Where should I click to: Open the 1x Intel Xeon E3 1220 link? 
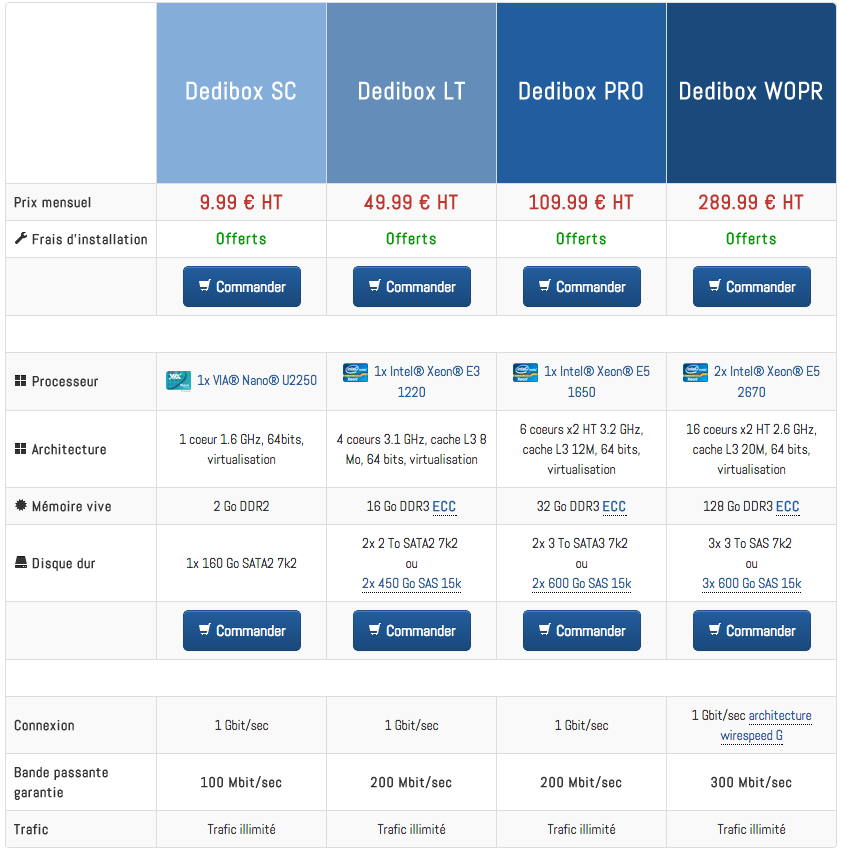point(427,372)
